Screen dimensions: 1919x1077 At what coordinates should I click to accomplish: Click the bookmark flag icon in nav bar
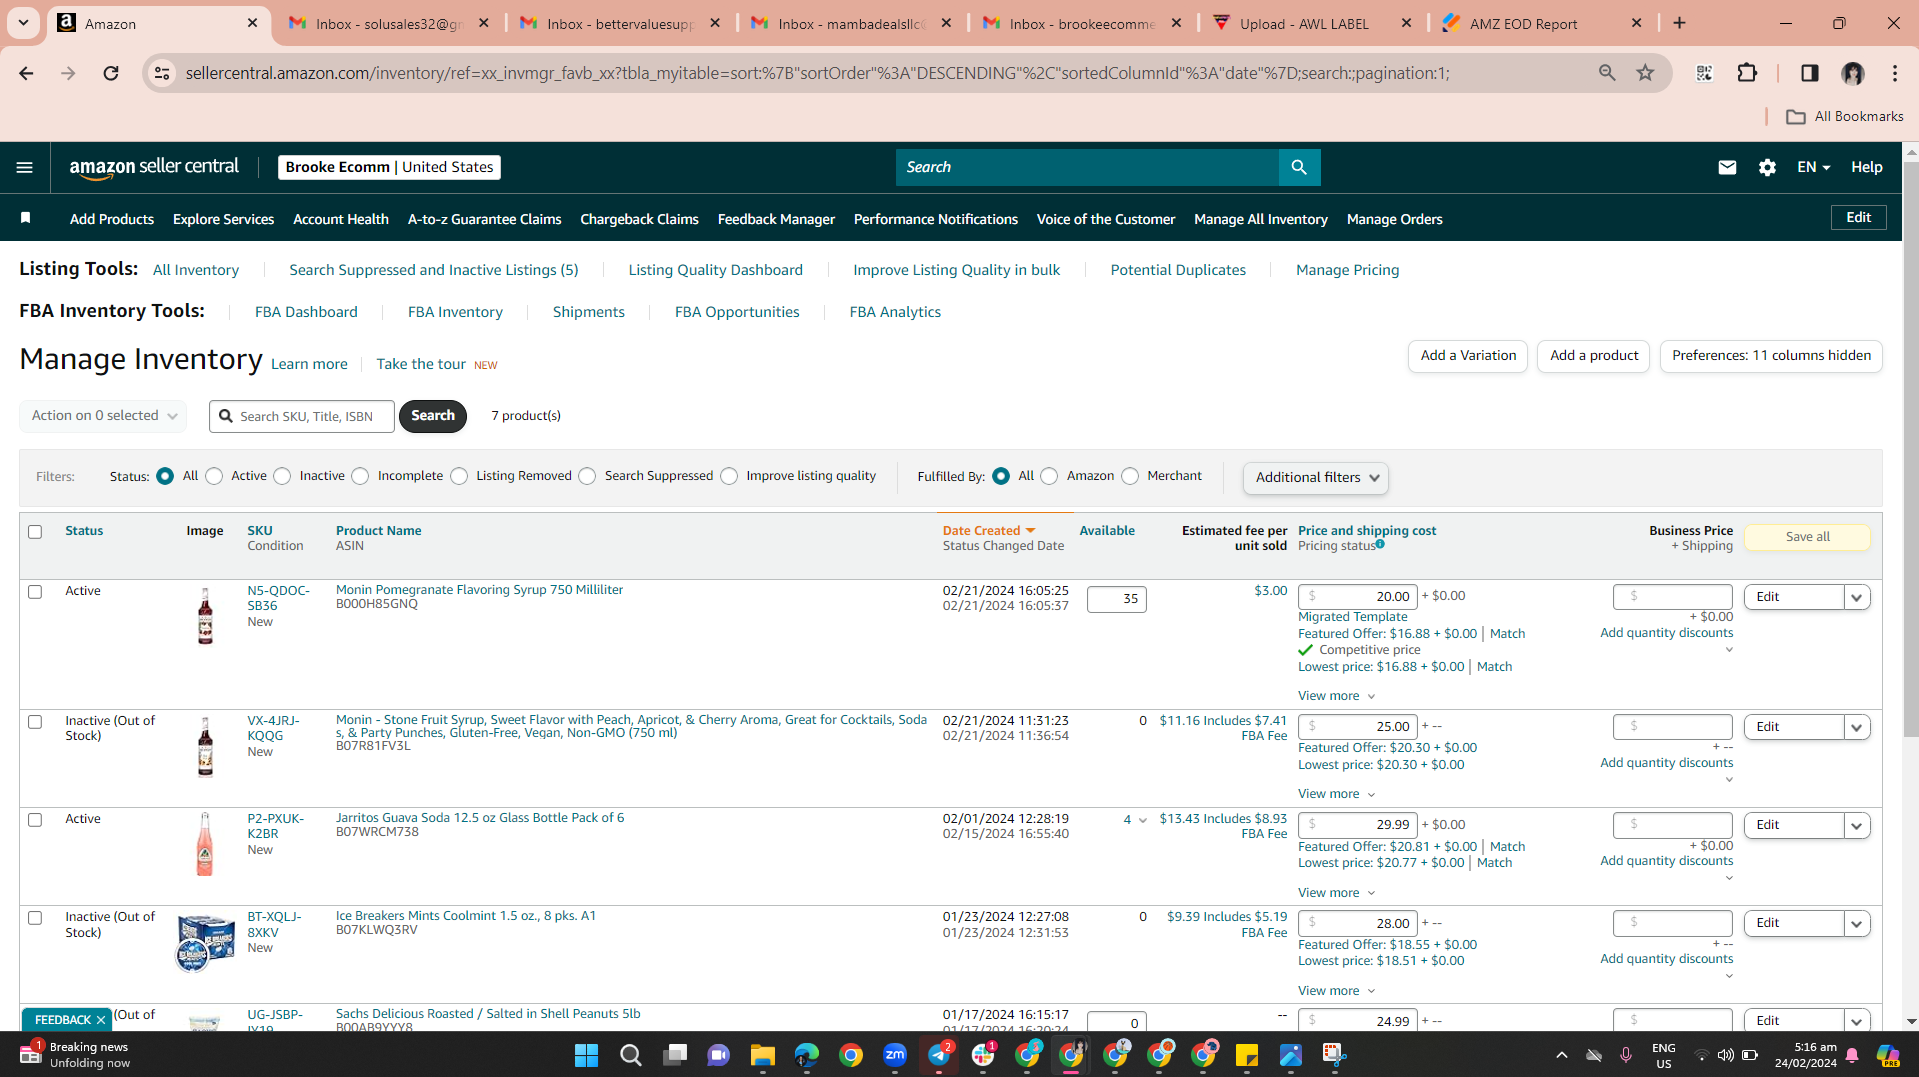pyautogui.click(x=26, y=218)
